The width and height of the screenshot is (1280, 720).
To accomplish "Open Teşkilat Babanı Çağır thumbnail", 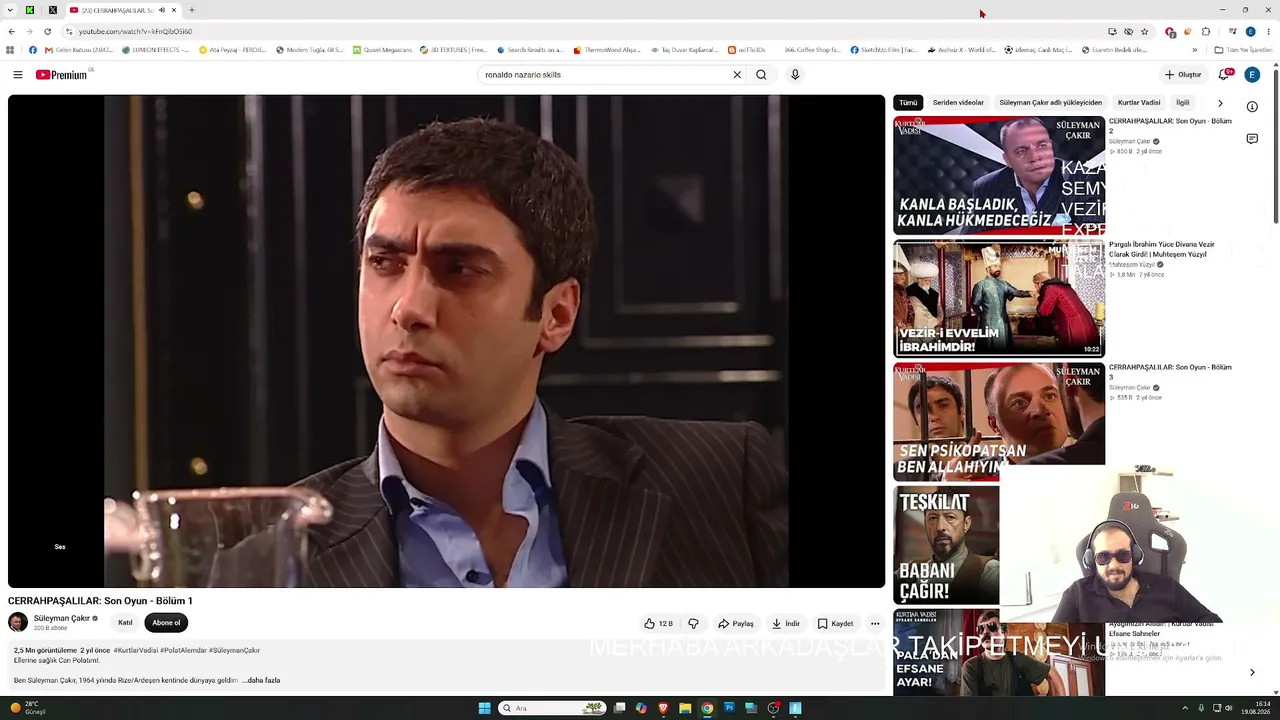I will (946, 545).
